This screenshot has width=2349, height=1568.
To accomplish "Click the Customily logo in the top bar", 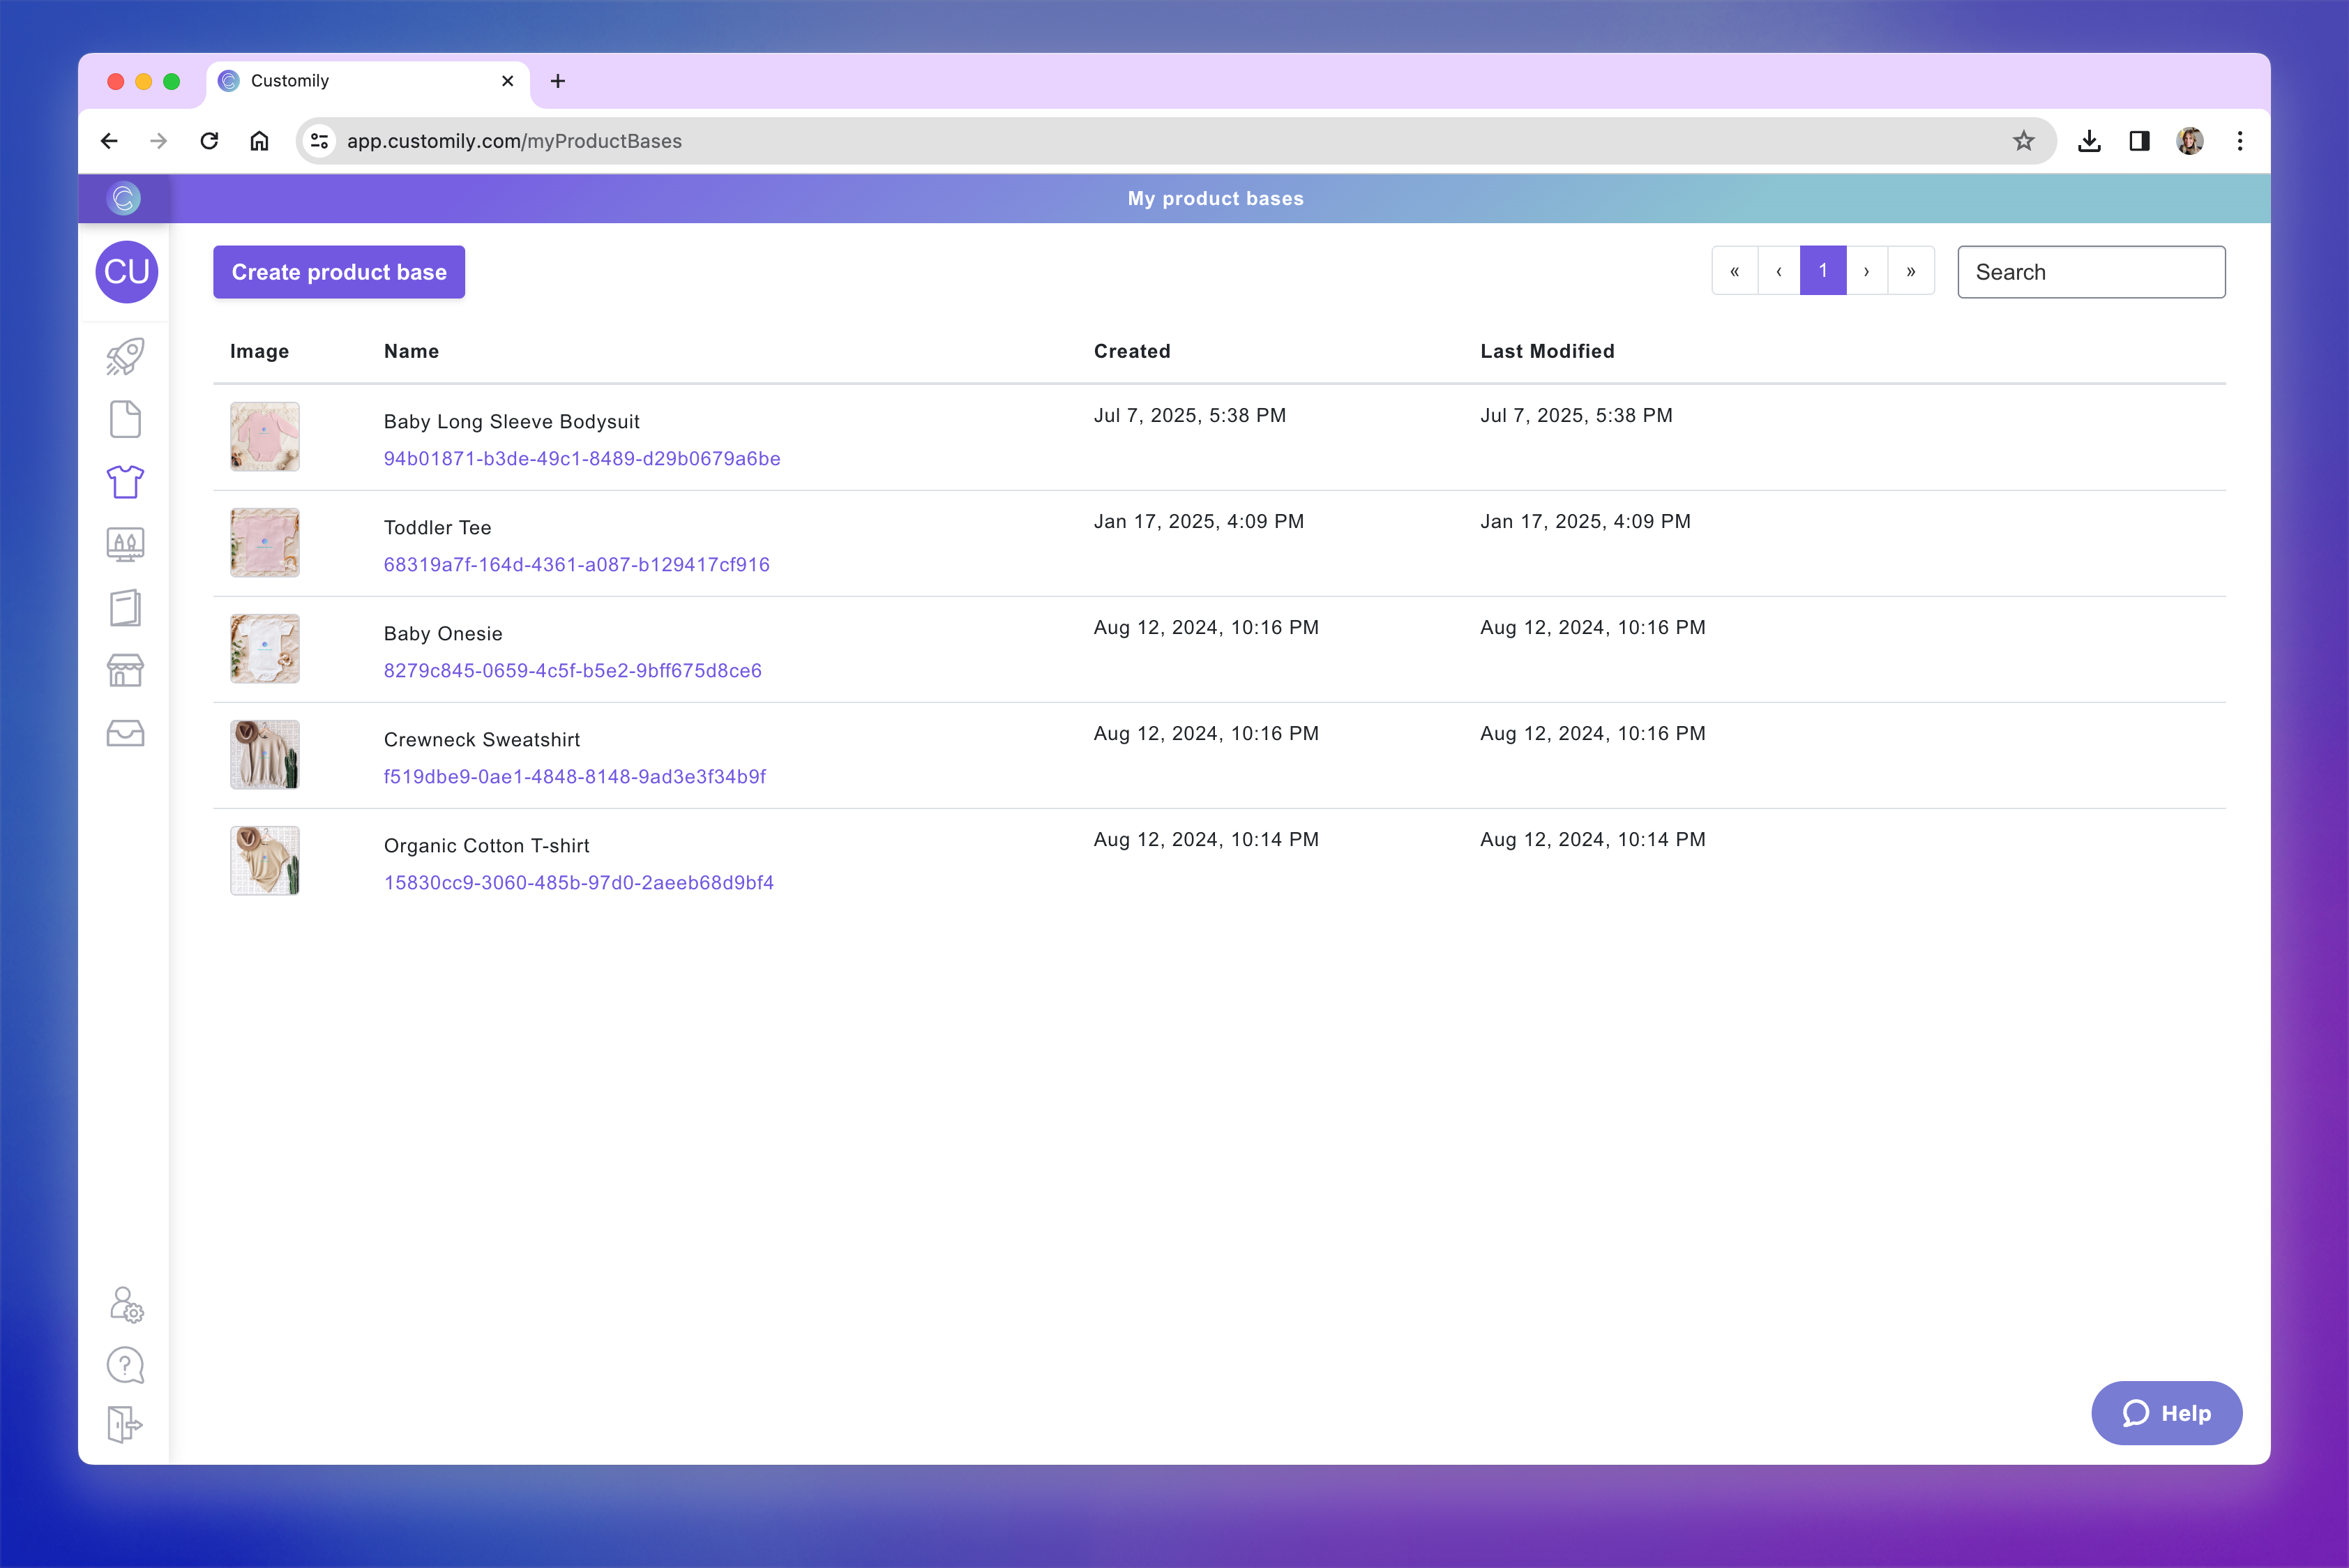I will click(x=124, y=198).
